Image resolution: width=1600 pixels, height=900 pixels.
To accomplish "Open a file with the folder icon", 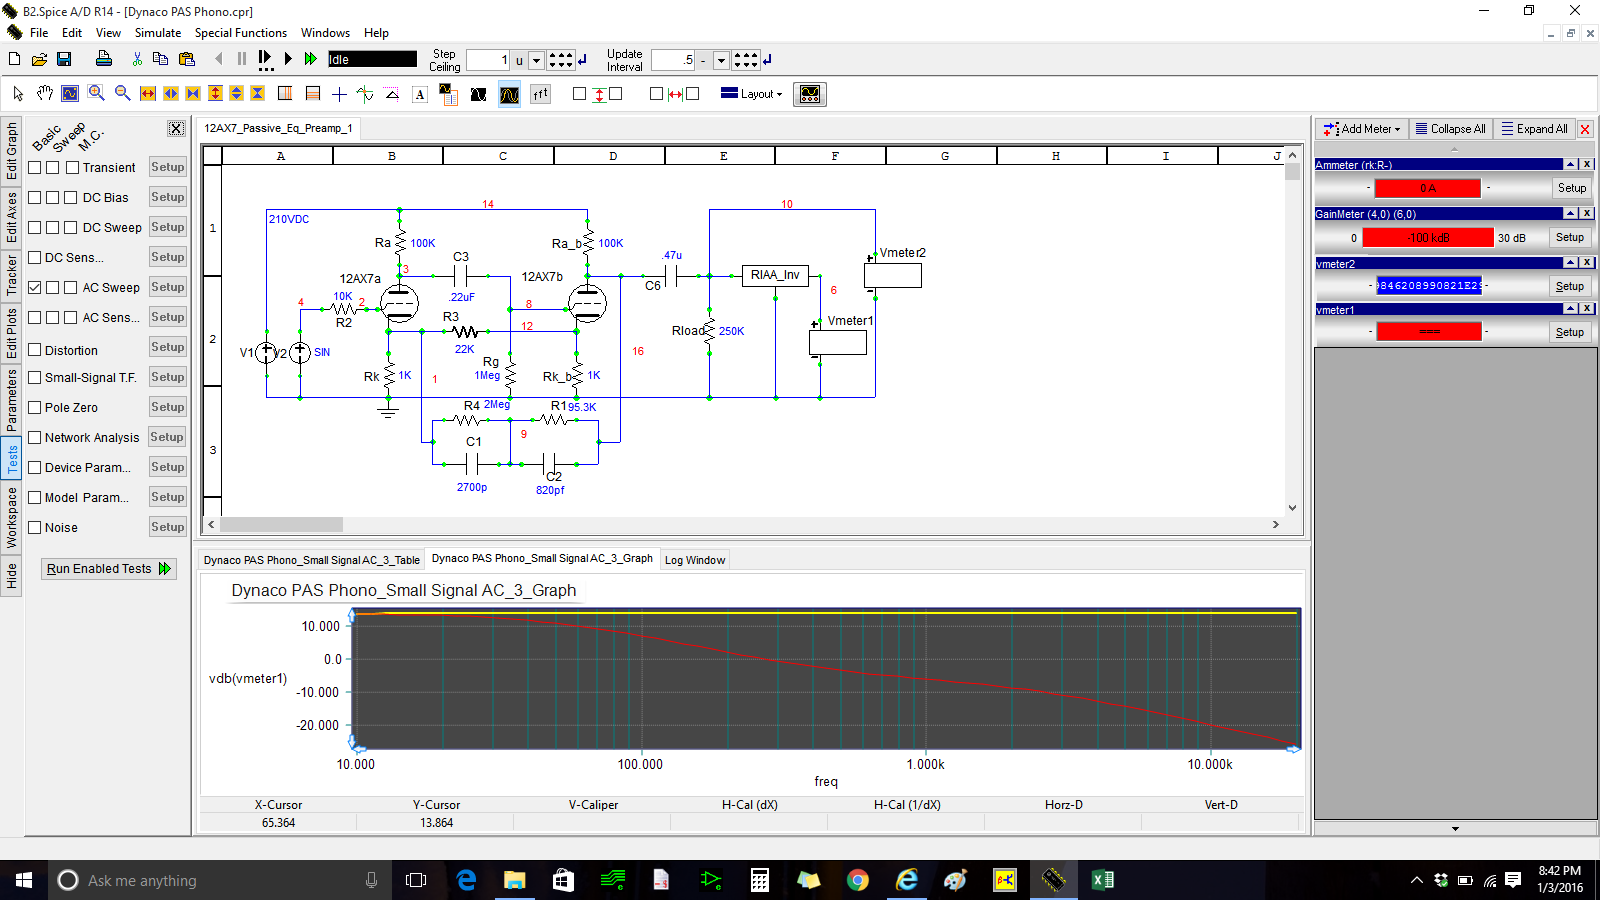I will (39, 60).
